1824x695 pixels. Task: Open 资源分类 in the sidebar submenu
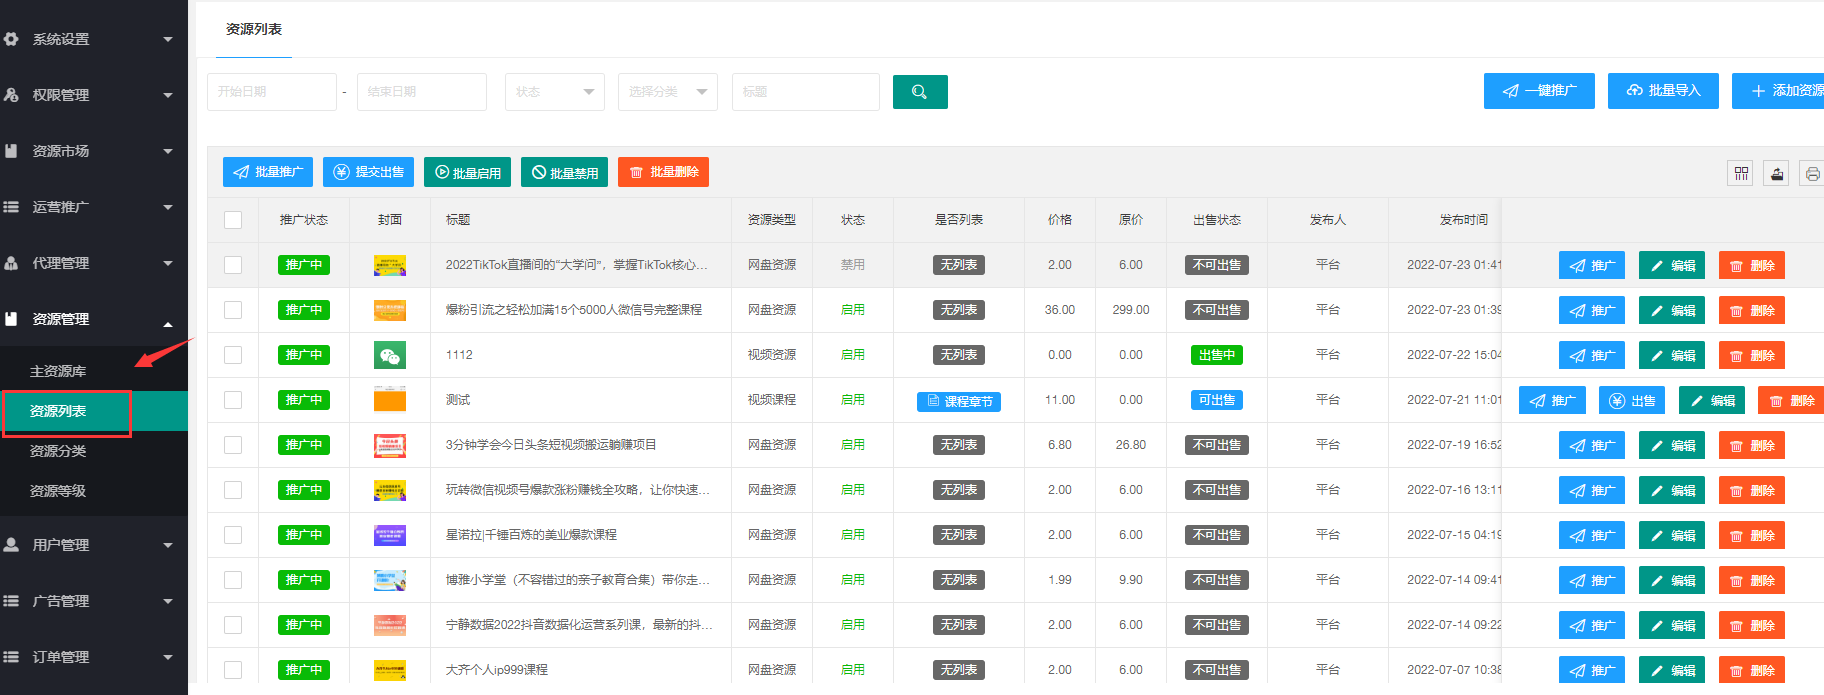tap(58, 451)
